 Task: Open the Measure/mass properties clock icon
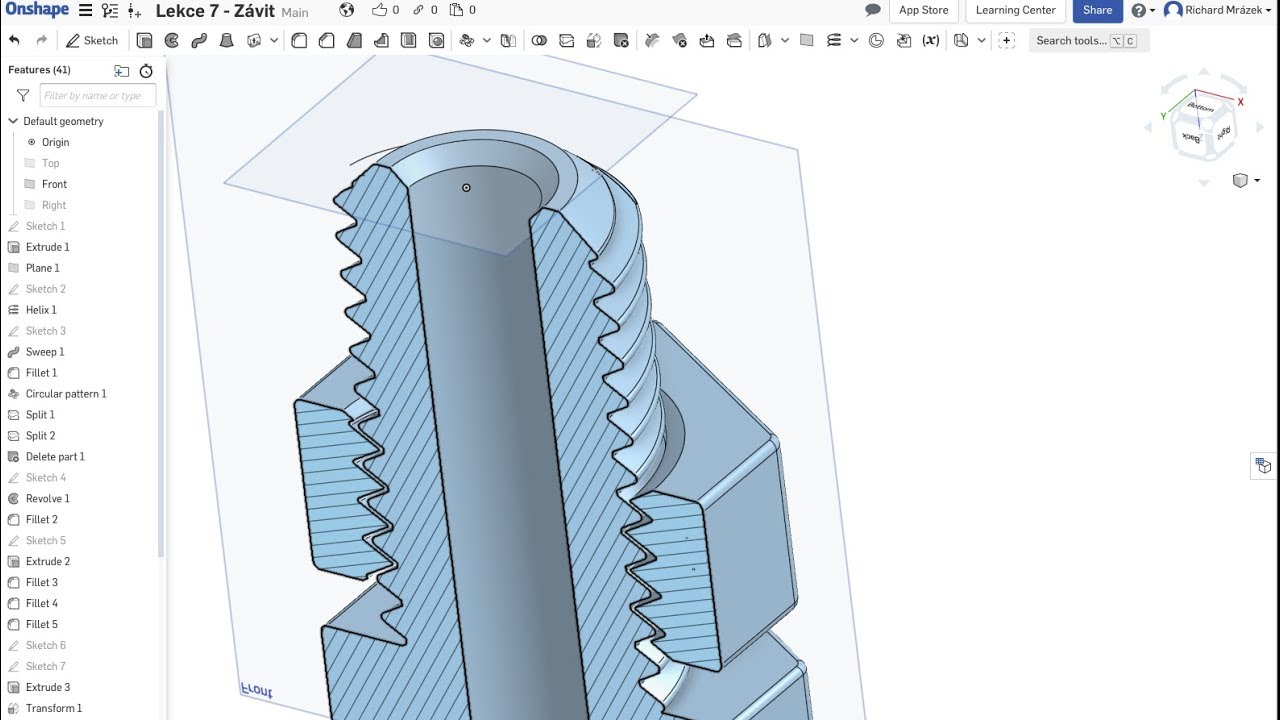coord(876,41)
